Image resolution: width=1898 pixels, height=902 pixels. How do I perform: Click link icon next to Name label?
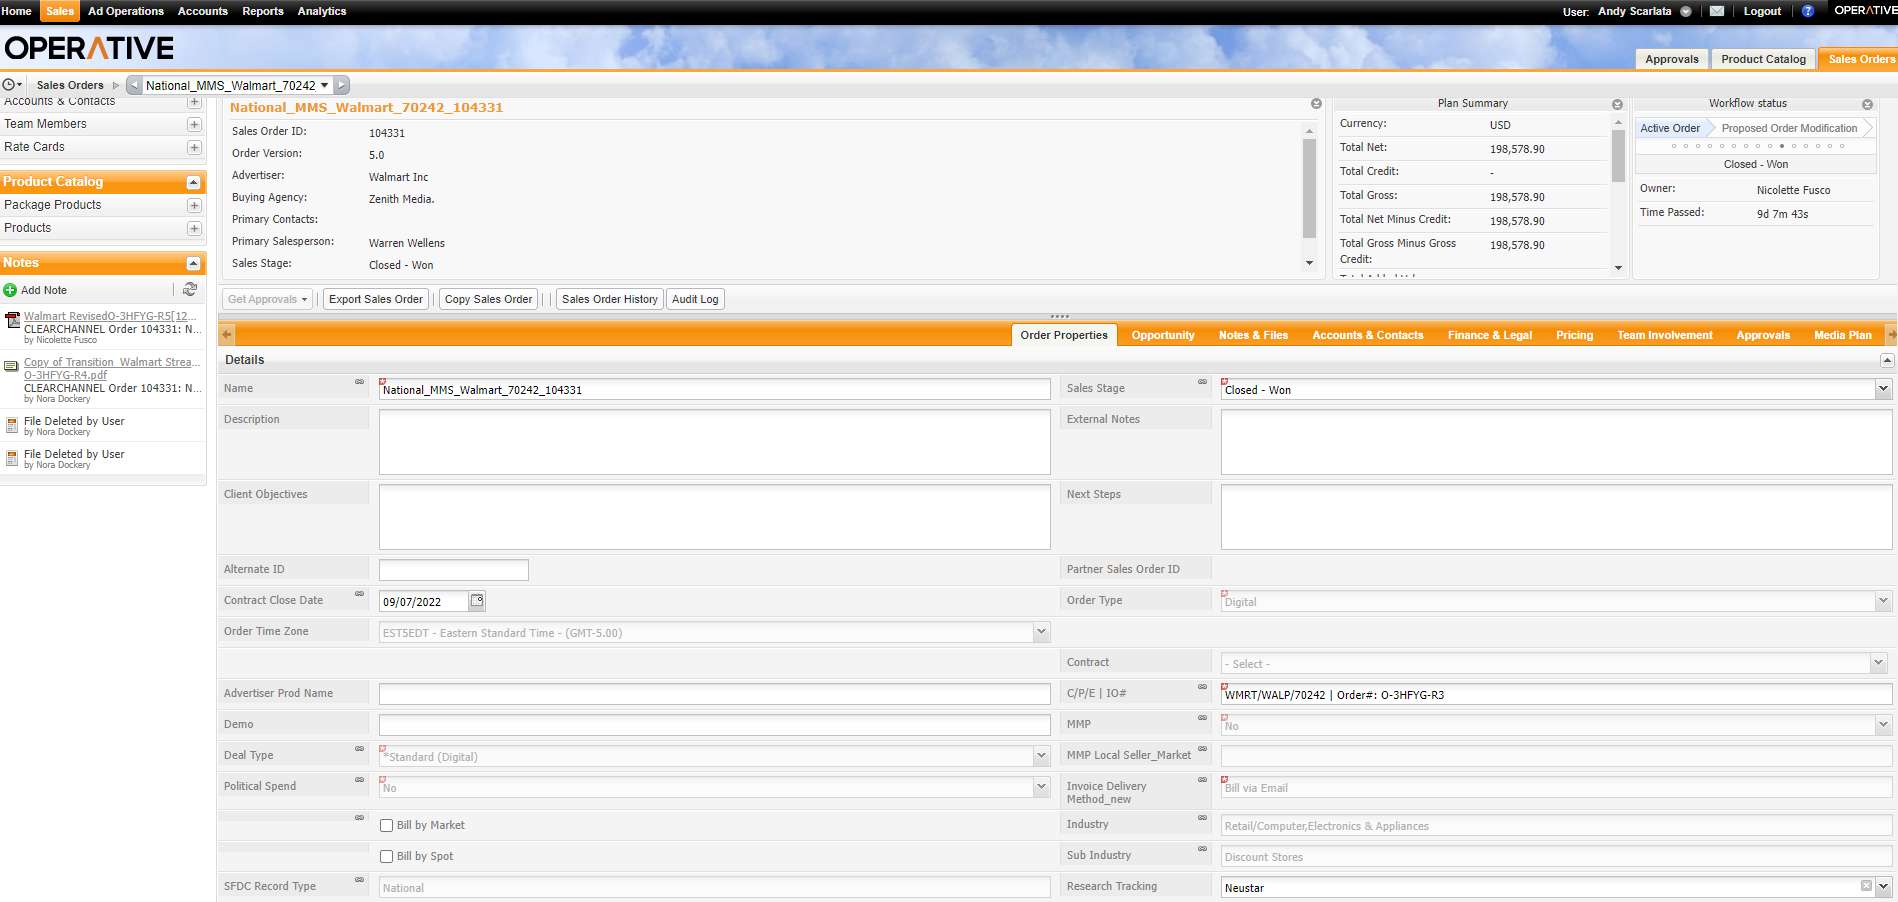tap(360, 382)
